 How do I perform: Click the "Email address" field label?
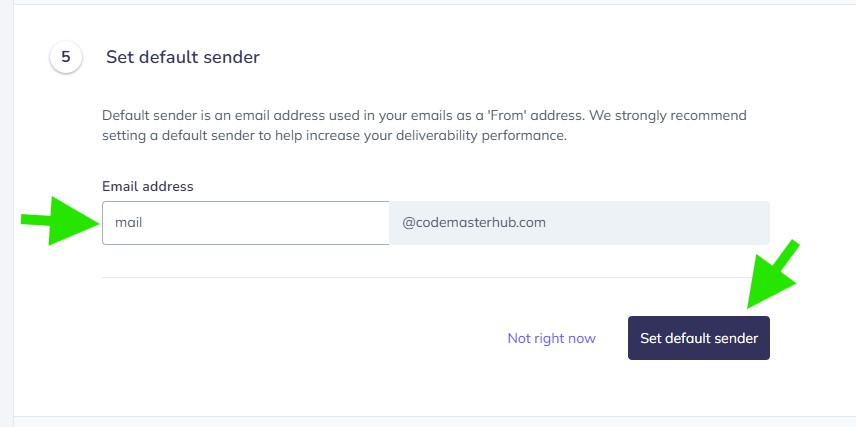point(148,186)
